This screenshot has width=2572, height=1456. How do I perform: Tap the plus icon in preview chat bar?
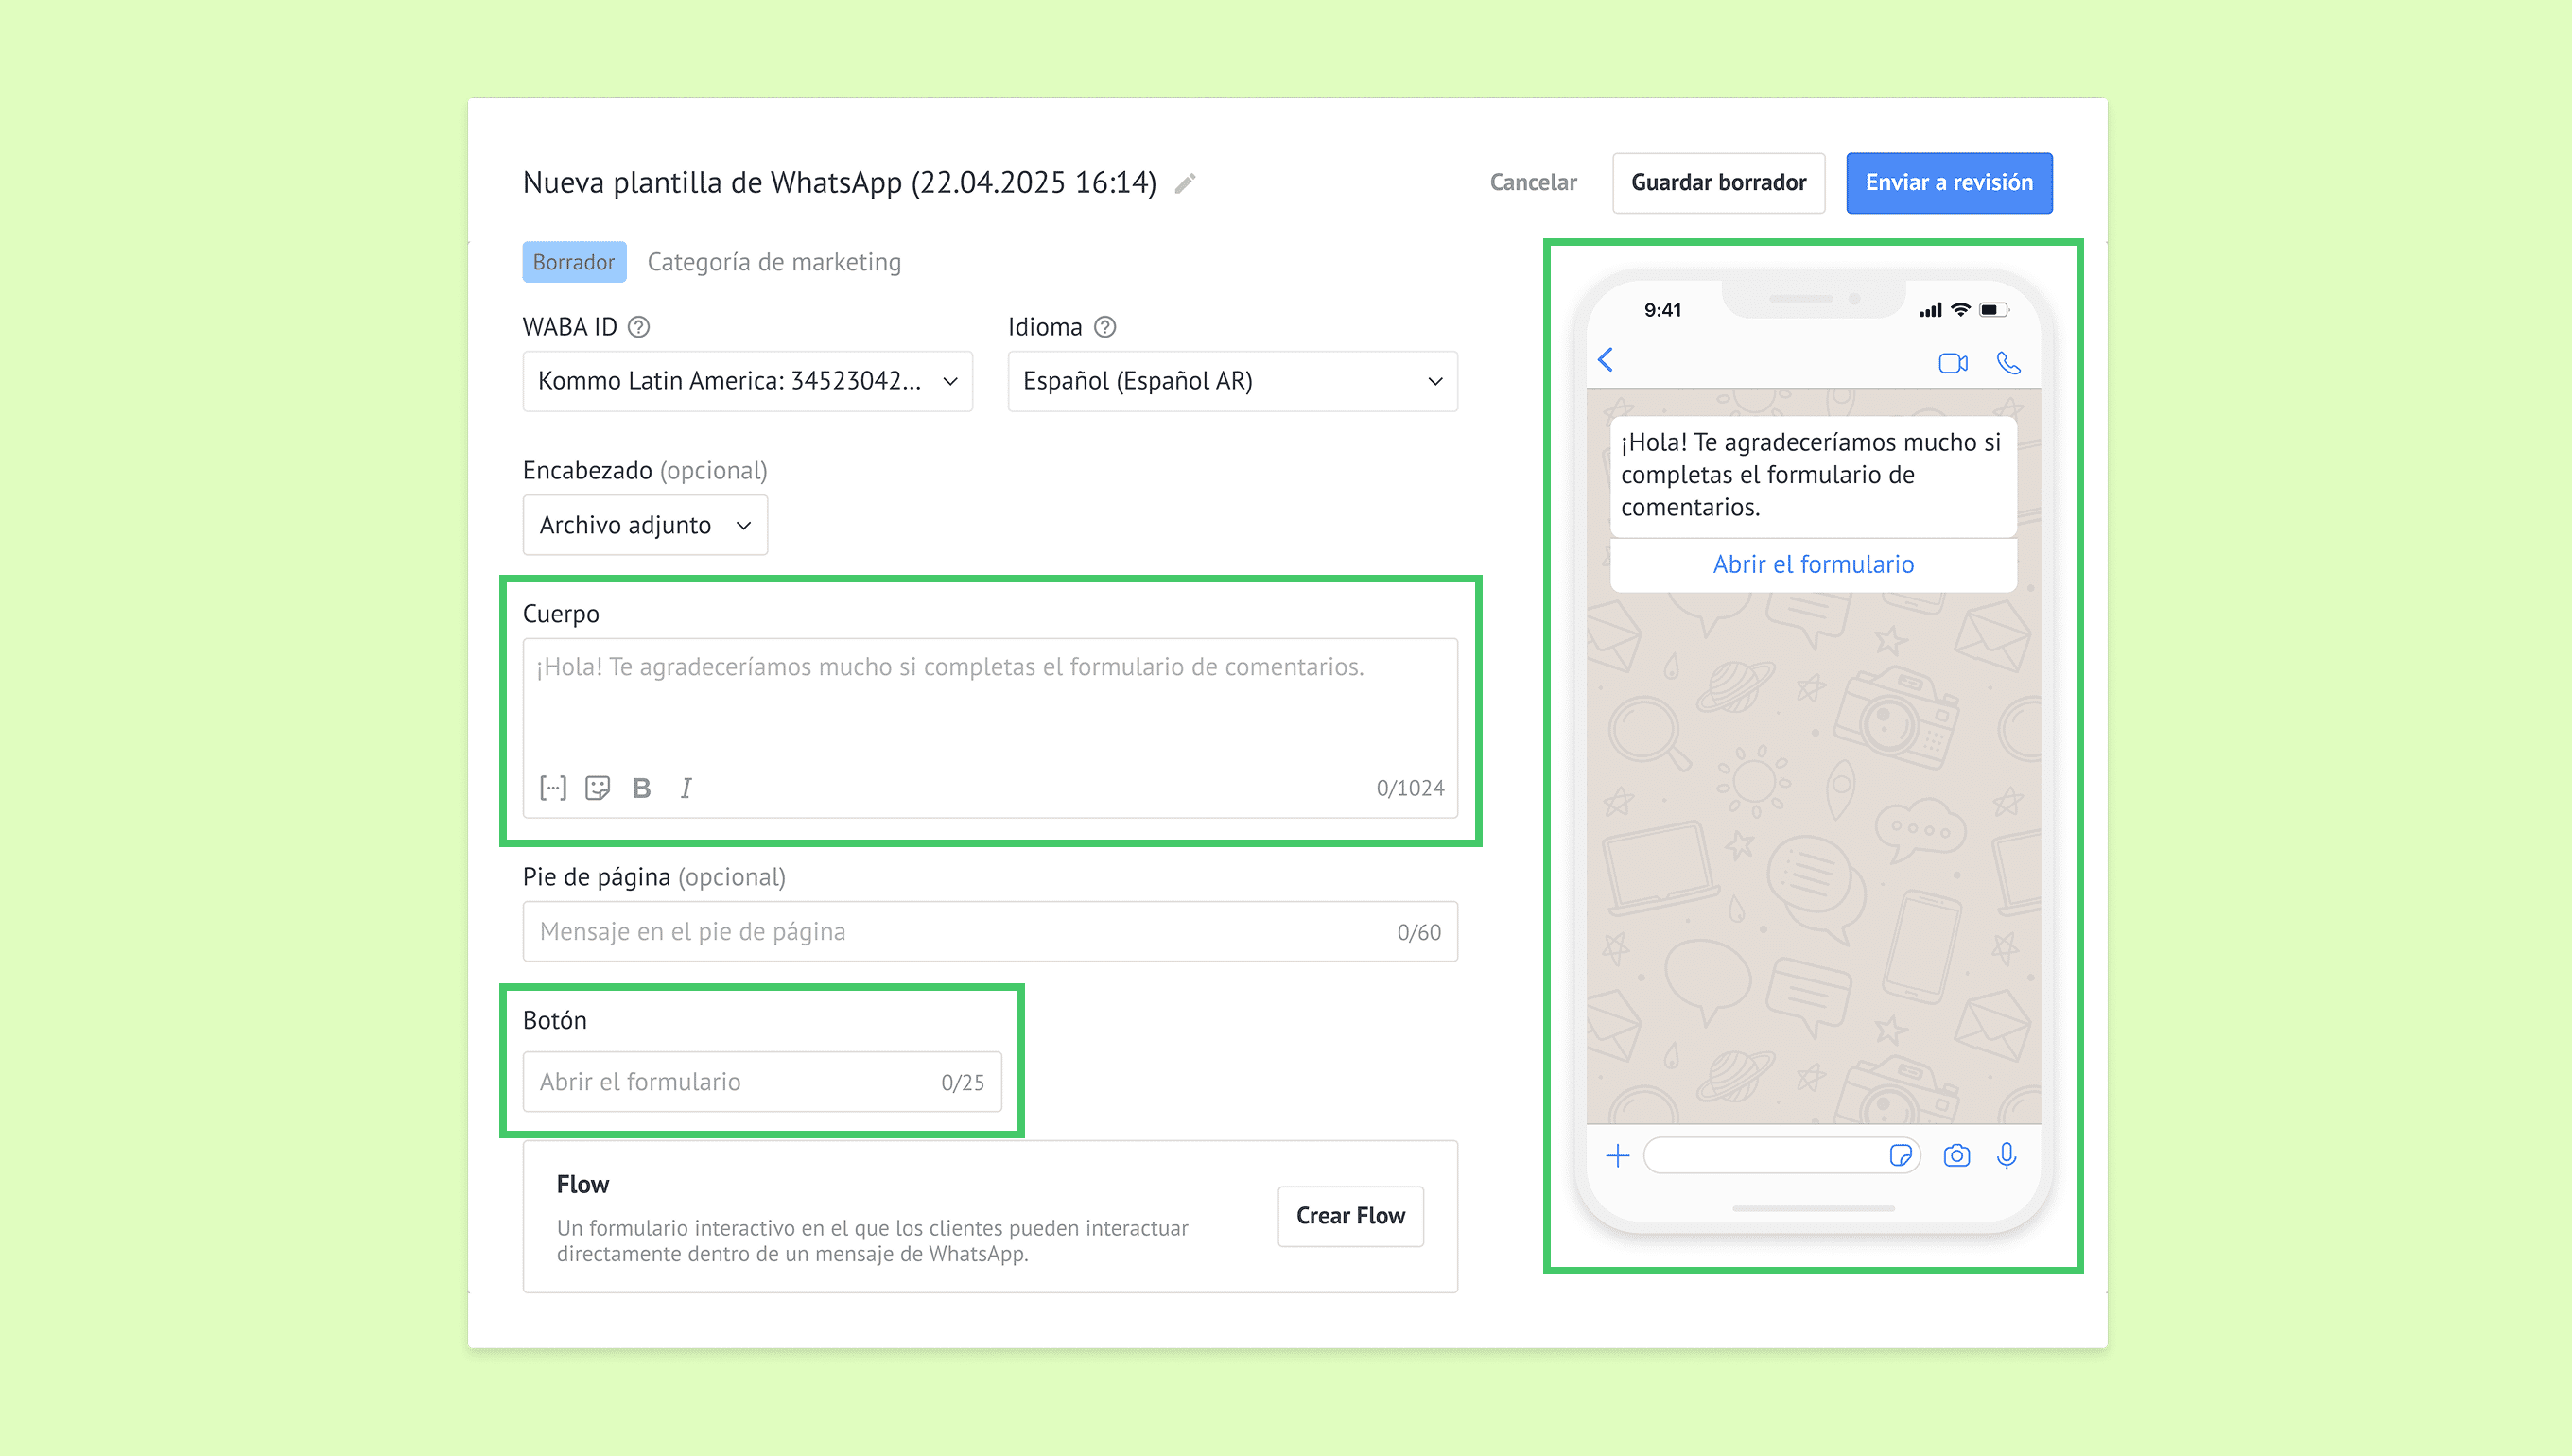(x=1617, y=1156)
